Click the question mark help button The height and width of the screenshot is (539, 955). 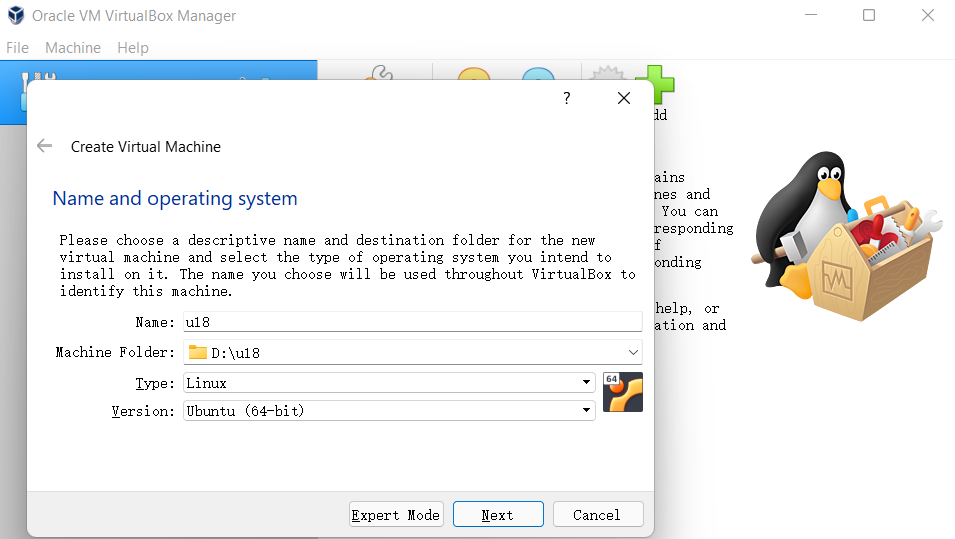tap(566, 98)
